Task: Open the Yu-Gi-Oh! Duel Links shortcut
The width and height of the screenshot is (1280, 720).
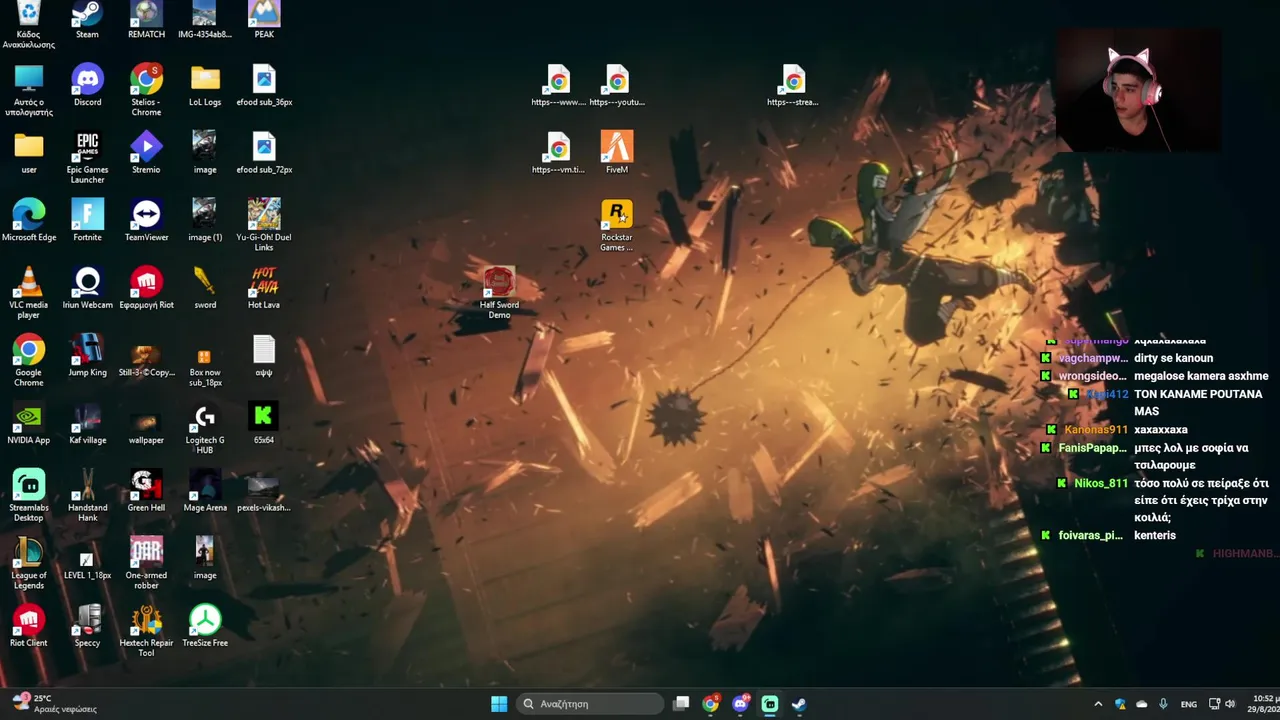Action: [264, 225]
